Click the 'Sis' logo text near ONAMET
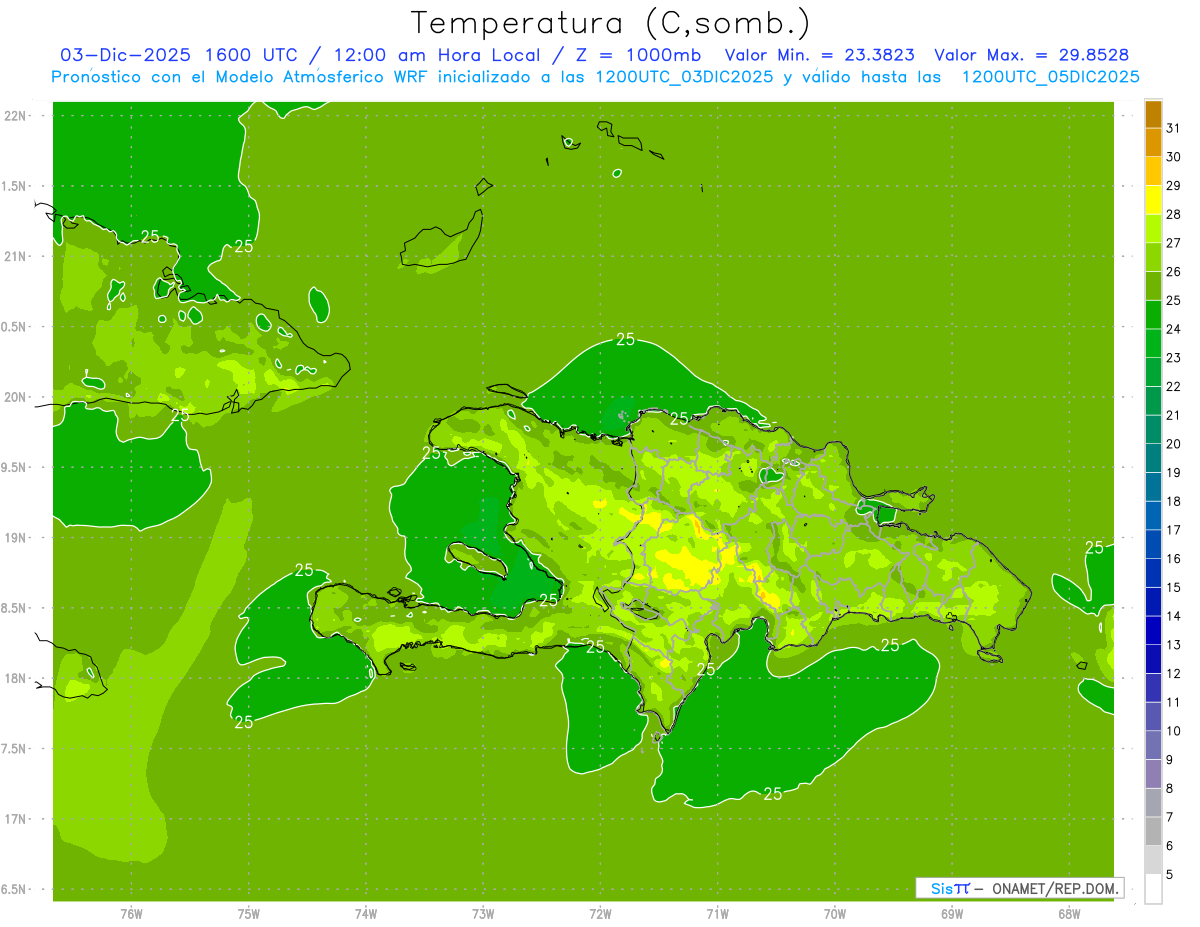Viewport: 1200px width, 927px height. tap(942, 888)
